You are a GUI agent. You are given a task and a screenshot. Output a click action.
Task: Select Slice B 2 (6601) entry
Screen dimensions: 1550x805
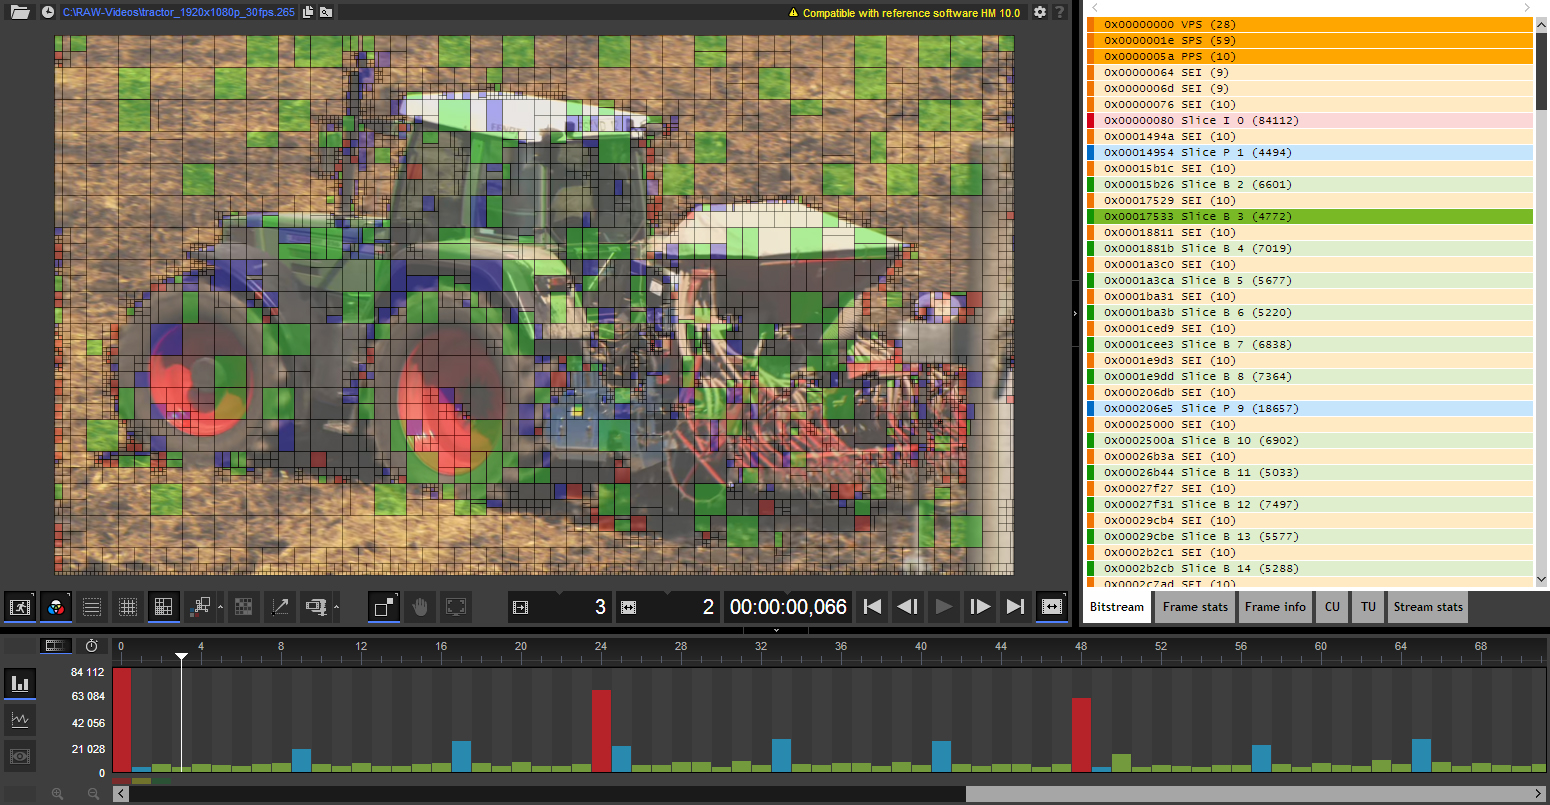click(x=1310, y=184)
